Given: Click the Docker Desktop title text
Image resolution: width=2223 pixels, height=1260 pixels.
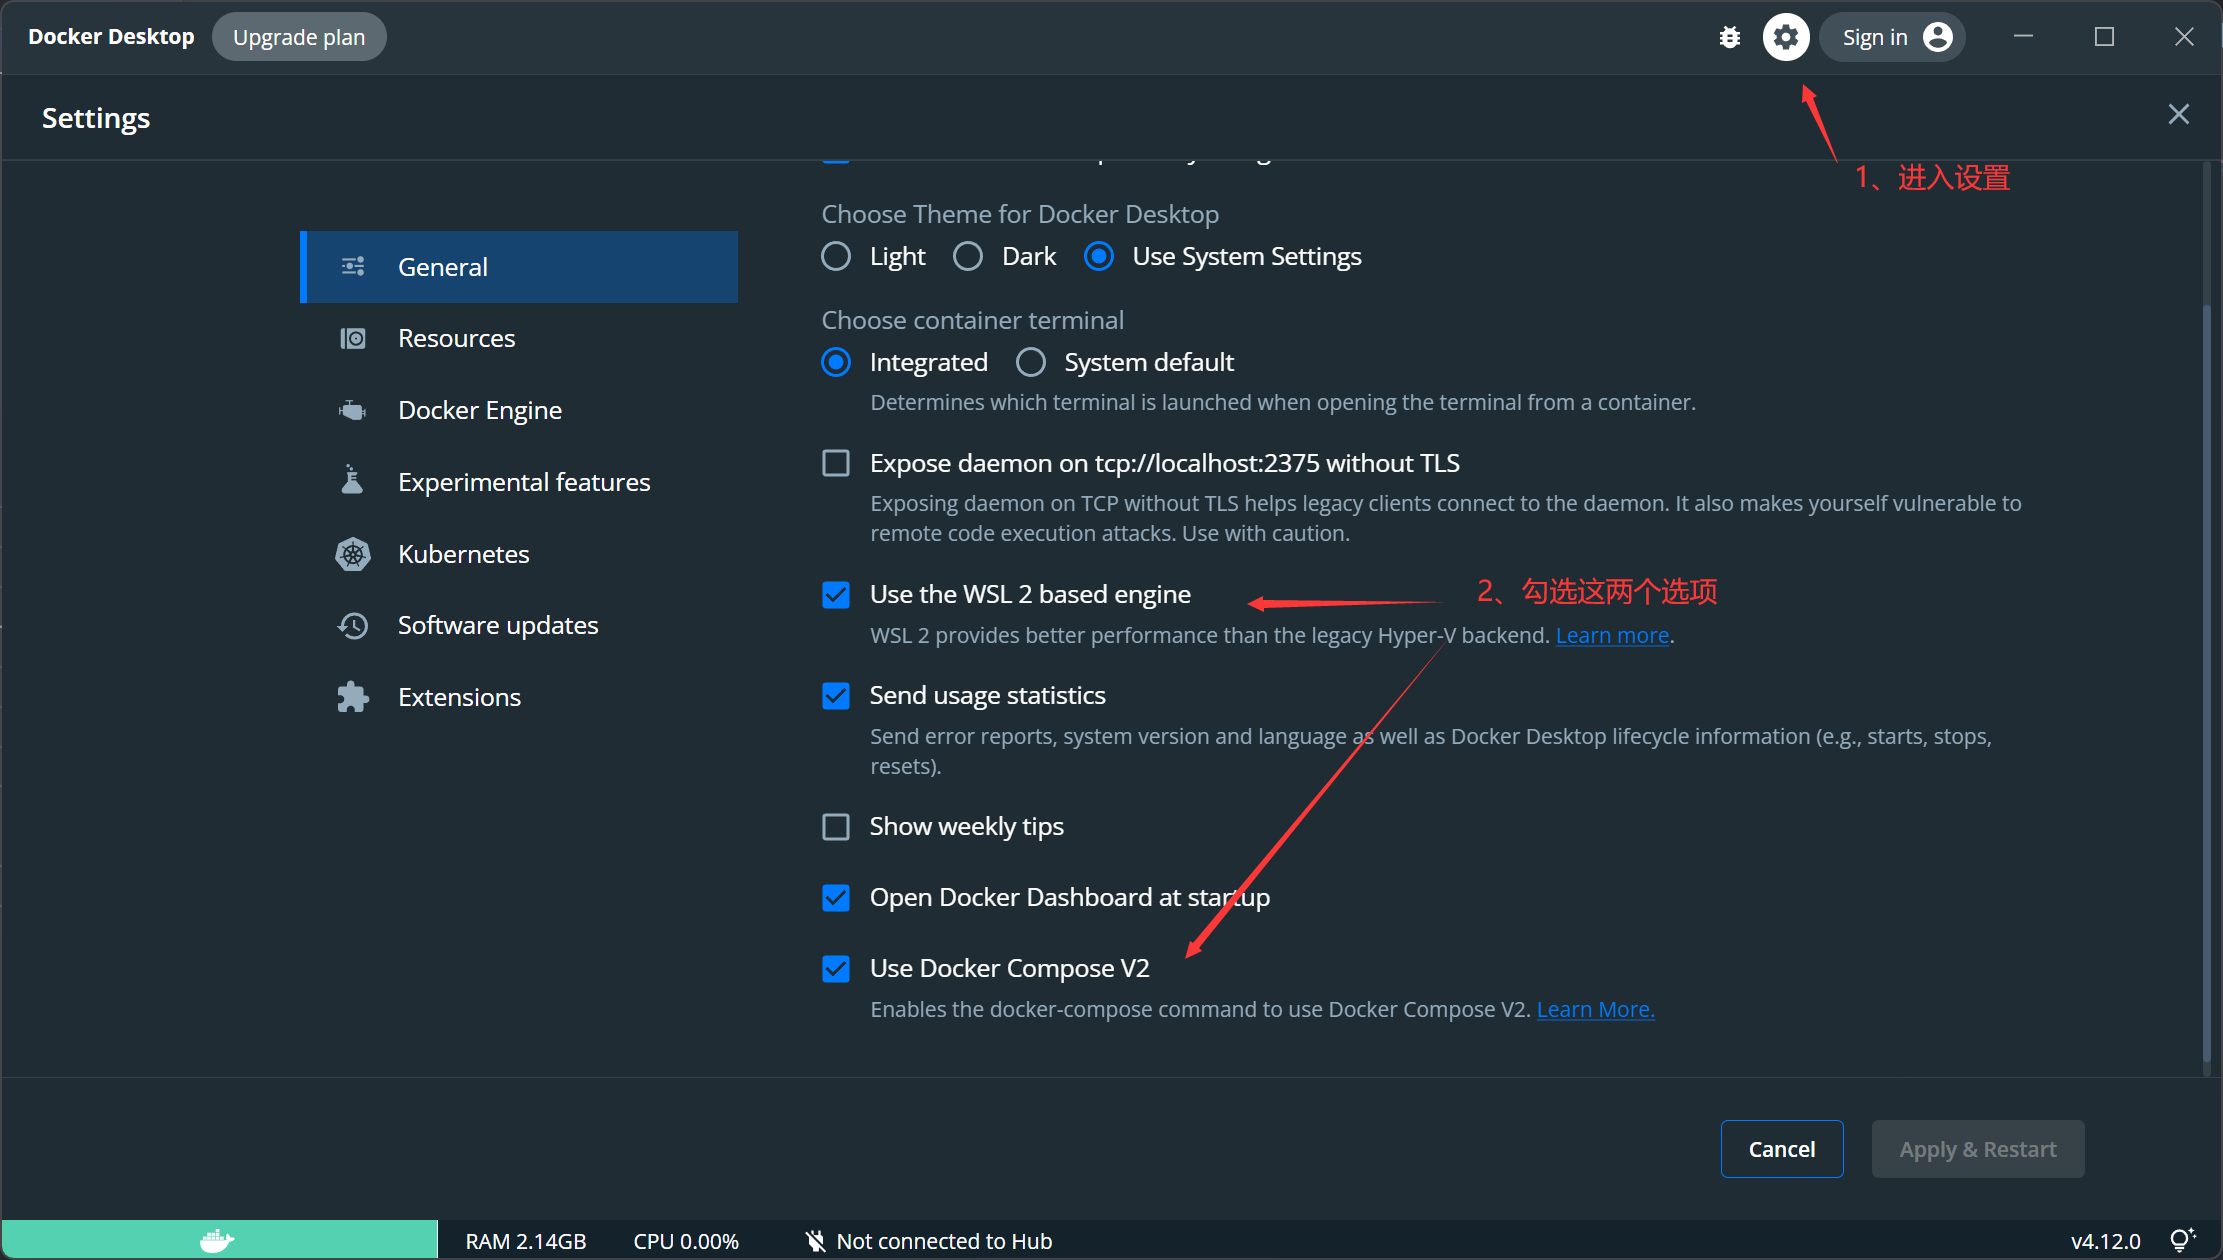Looking at the screenshot, I should [x=111, y=37].
